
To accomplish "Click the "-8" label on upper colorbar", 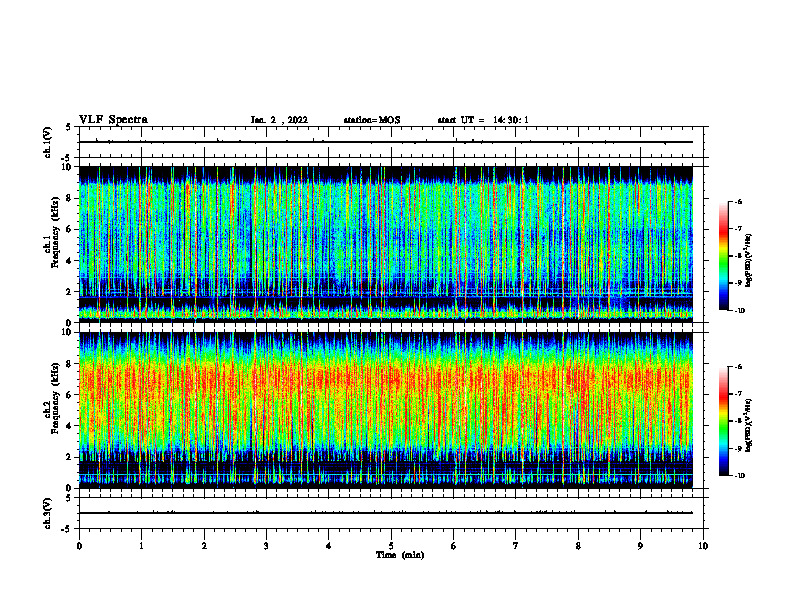I will [x=738, y=256].
